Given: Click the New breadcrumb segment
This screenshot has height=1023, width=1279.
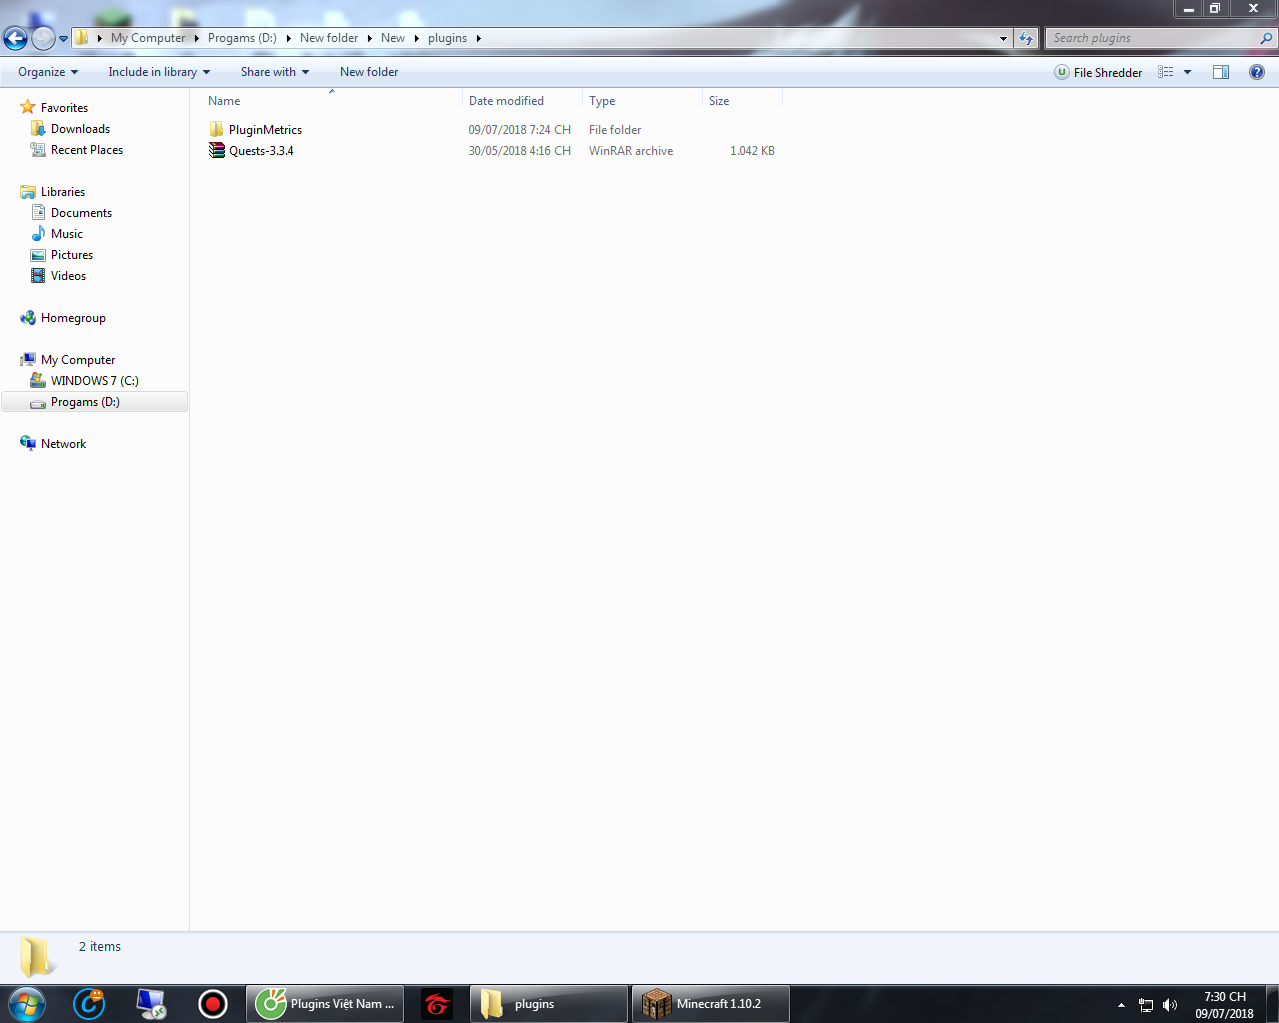Looking at the screenshot, I should point(393,38).
